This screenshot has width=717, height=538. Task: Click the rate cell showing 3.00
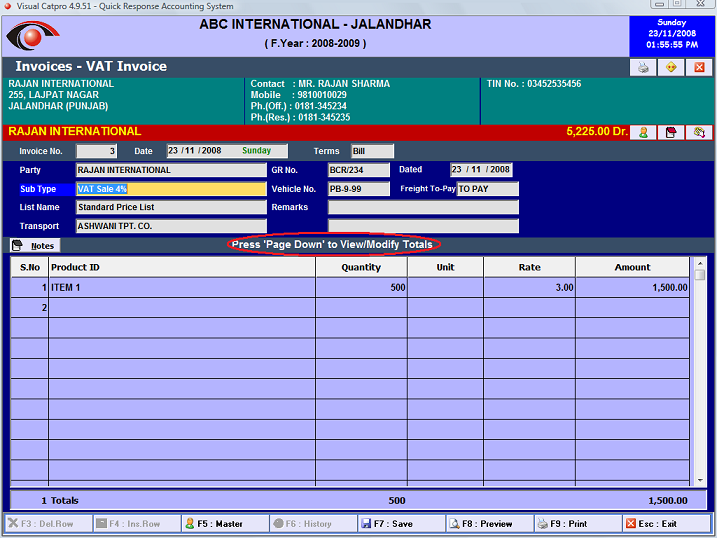pos(530,288)
